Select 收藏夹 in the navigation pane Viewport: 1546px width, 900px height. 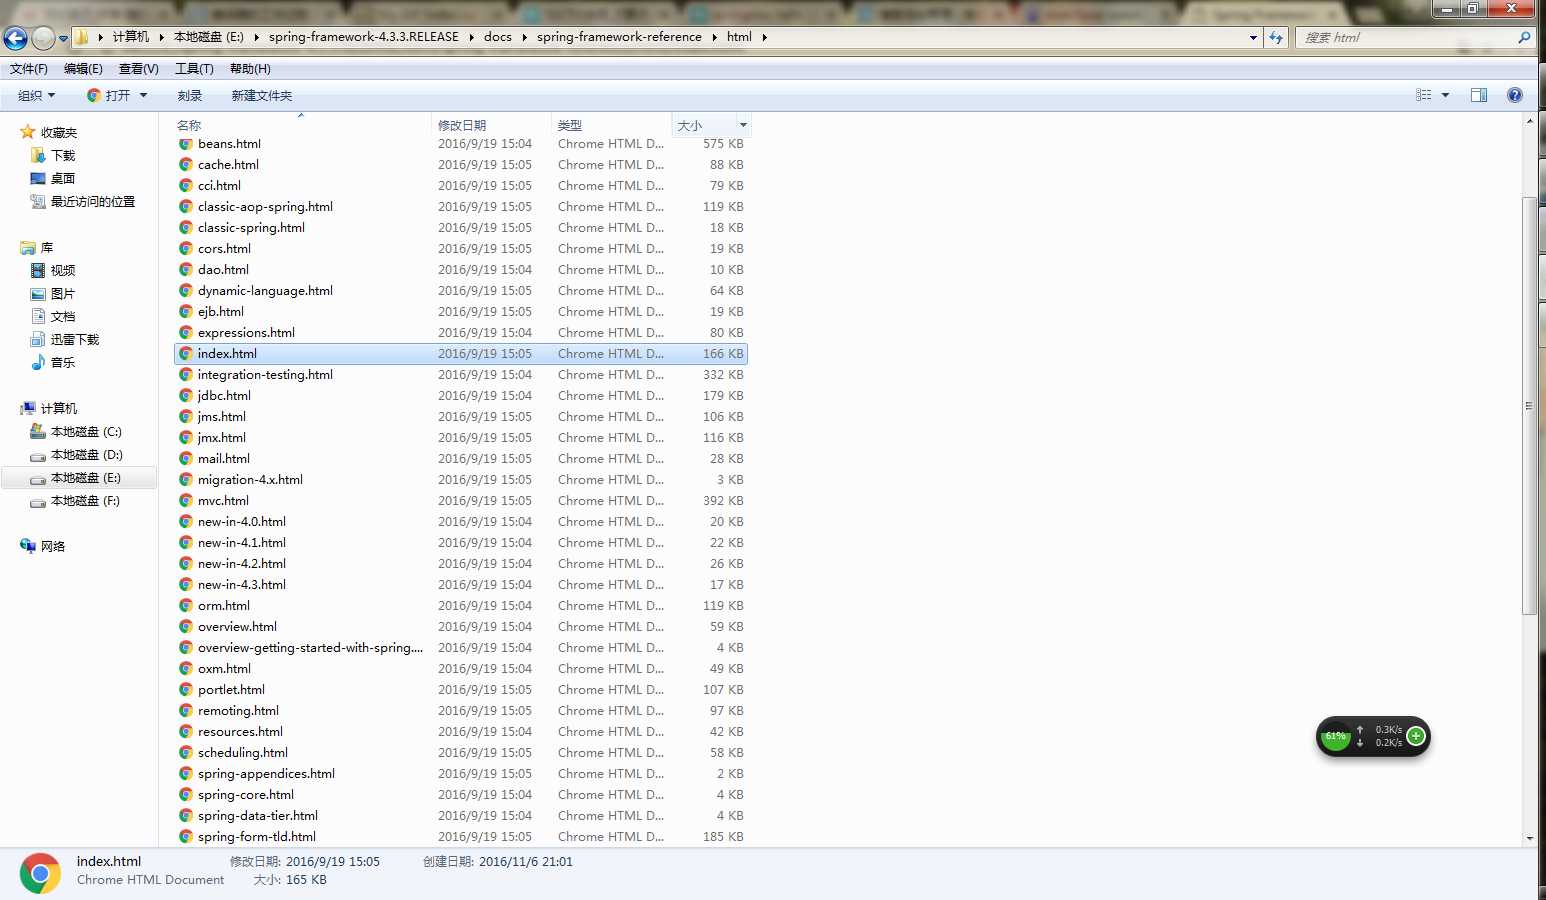click(x=49, y=132)
